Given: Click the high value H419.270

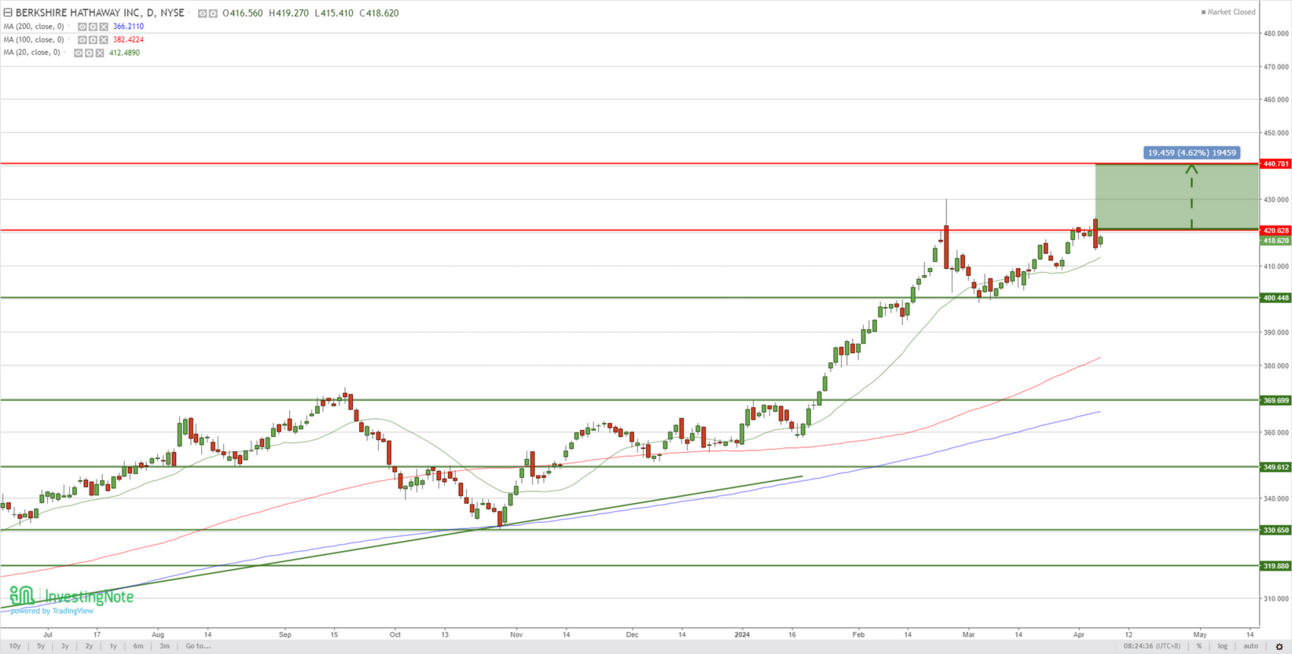Looking at the screenshot, I should tap(289, 13).
